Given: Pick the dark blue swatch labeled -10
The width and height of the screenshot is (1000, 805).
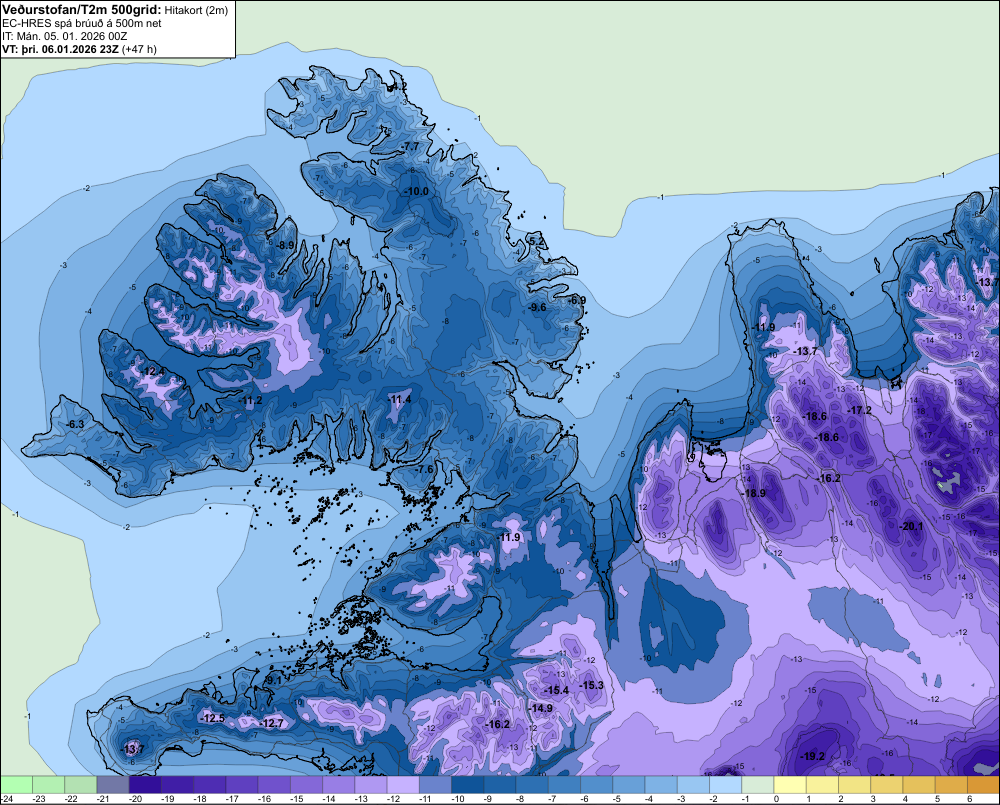Looking at the screenshot, I should pos(467,784).
